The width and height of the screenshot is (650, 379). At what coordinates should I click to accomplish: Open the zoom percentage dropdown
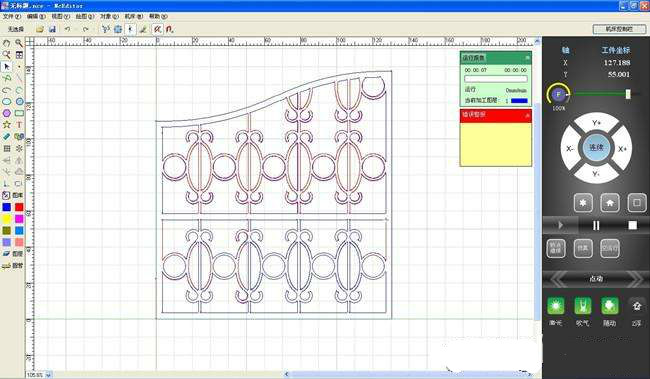coord(49,375)
